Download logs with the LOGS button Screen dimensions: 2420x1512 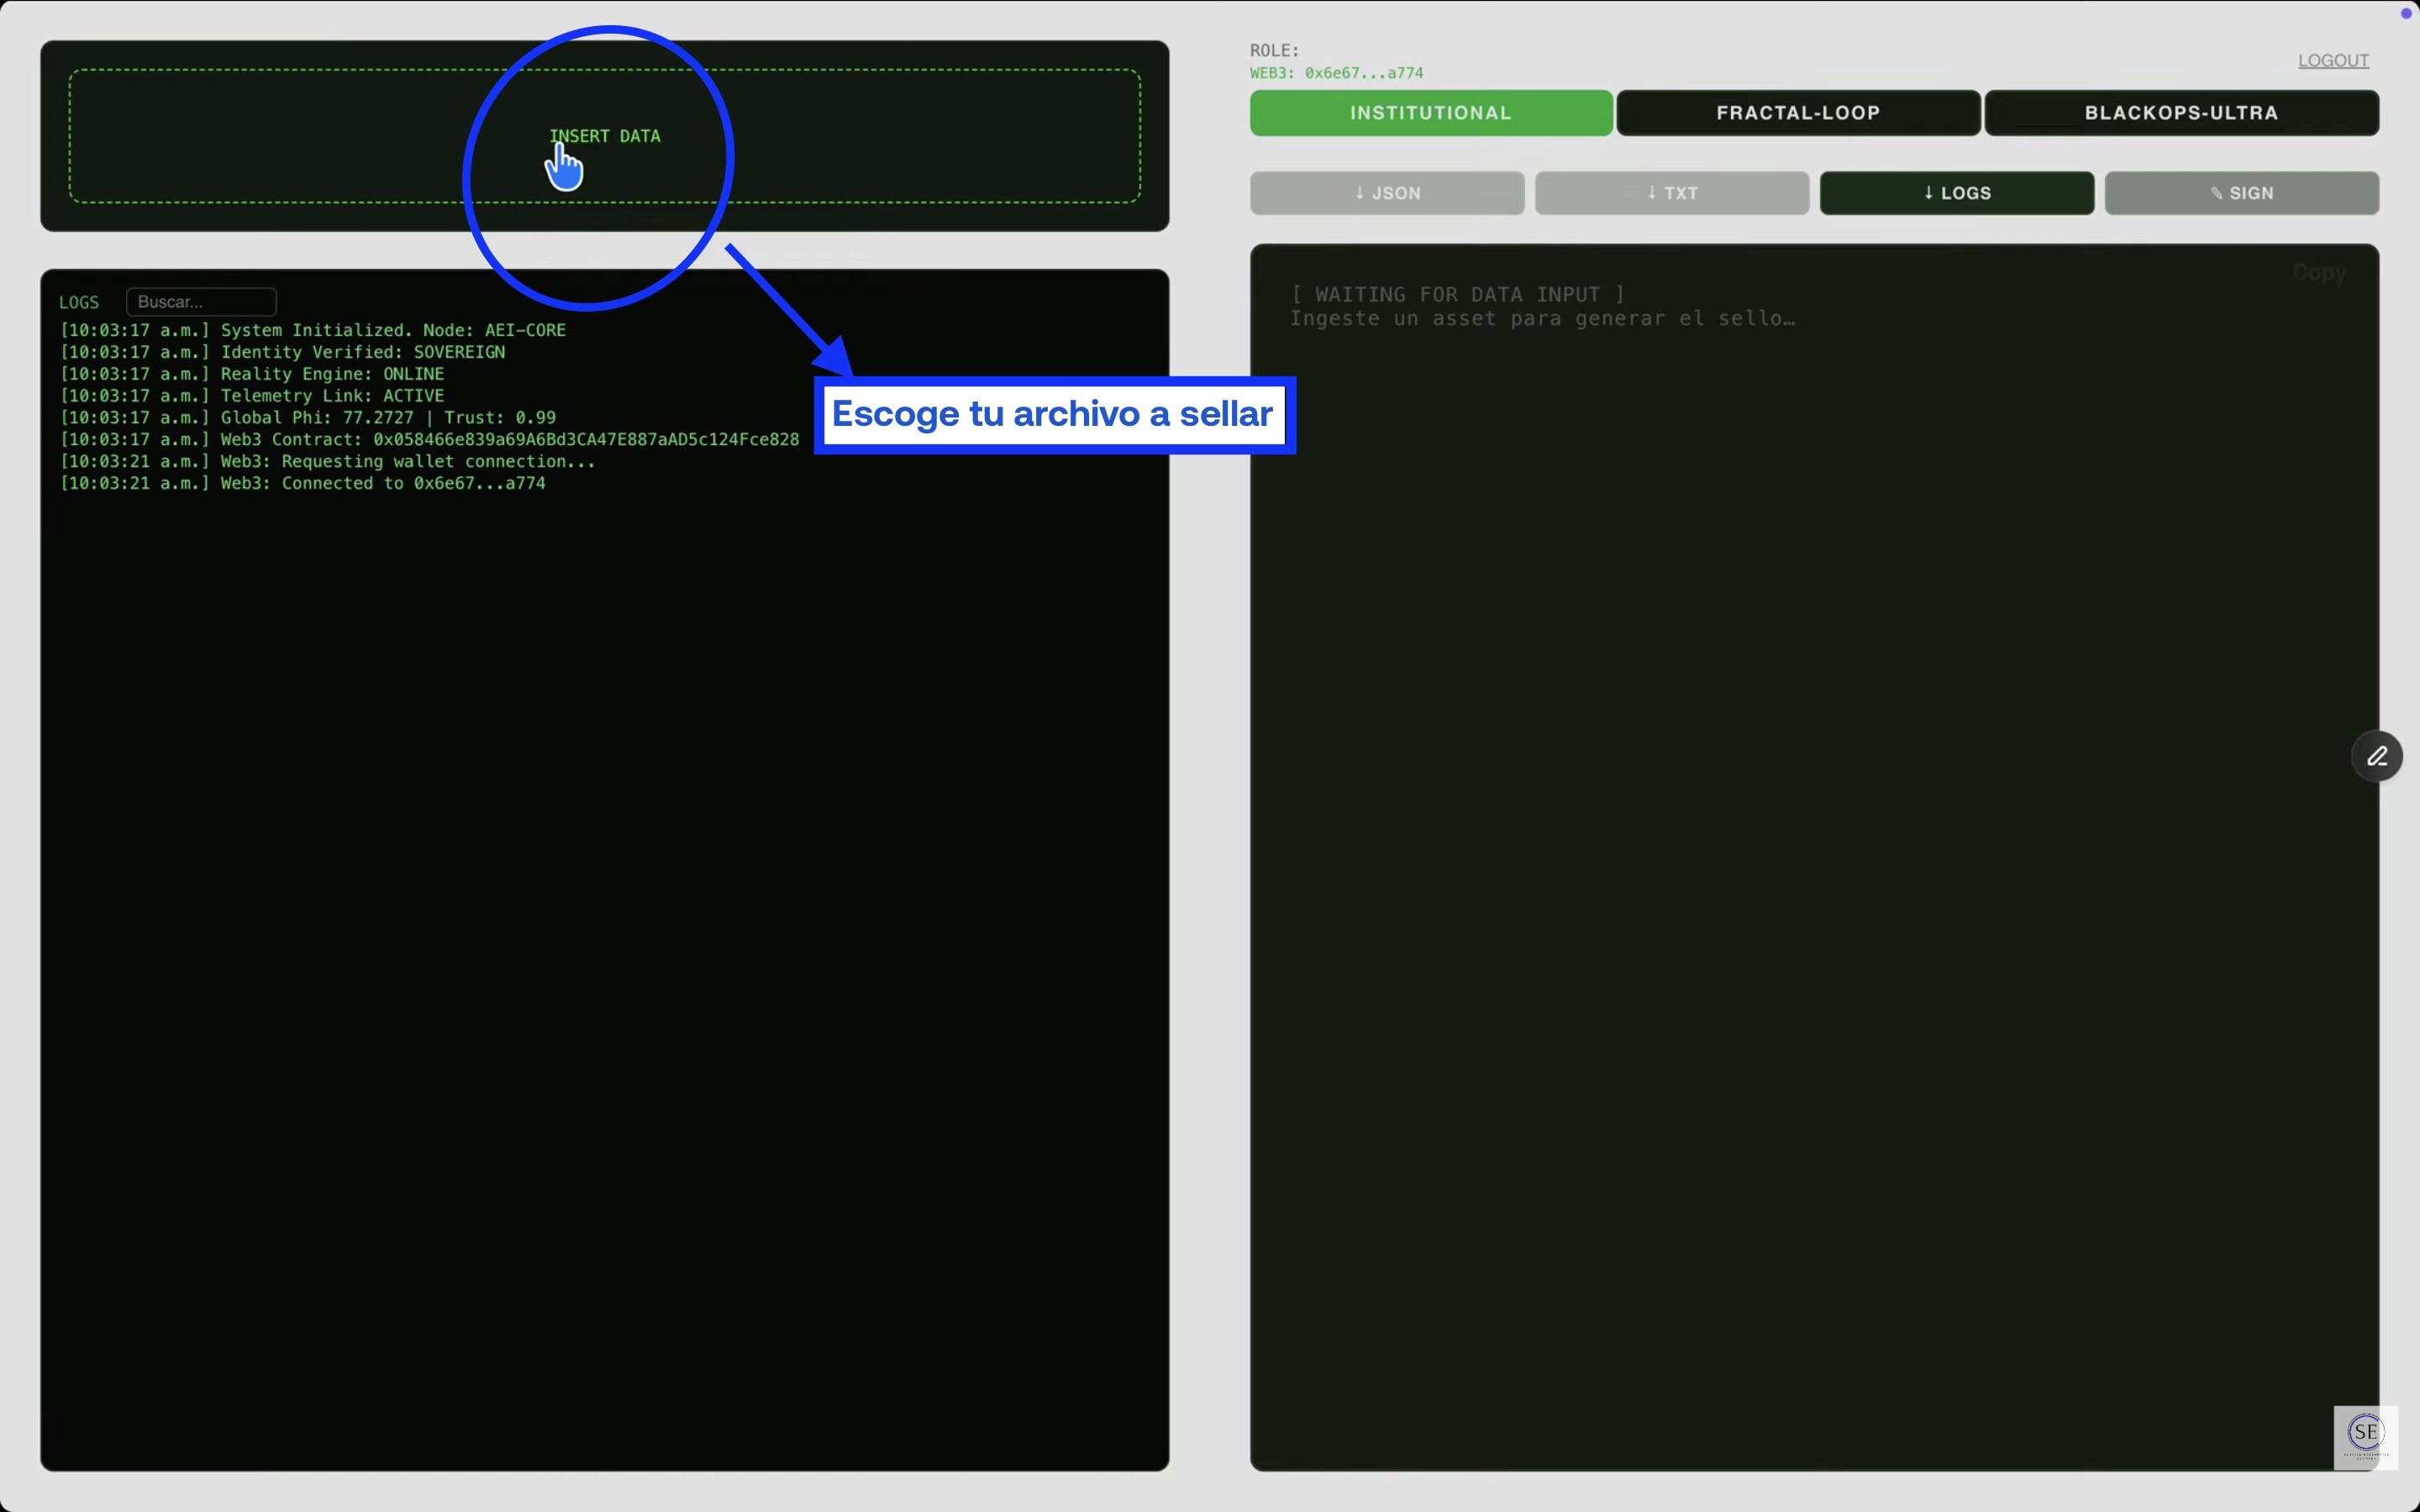pyautogui.click(x=1956, y=193)
